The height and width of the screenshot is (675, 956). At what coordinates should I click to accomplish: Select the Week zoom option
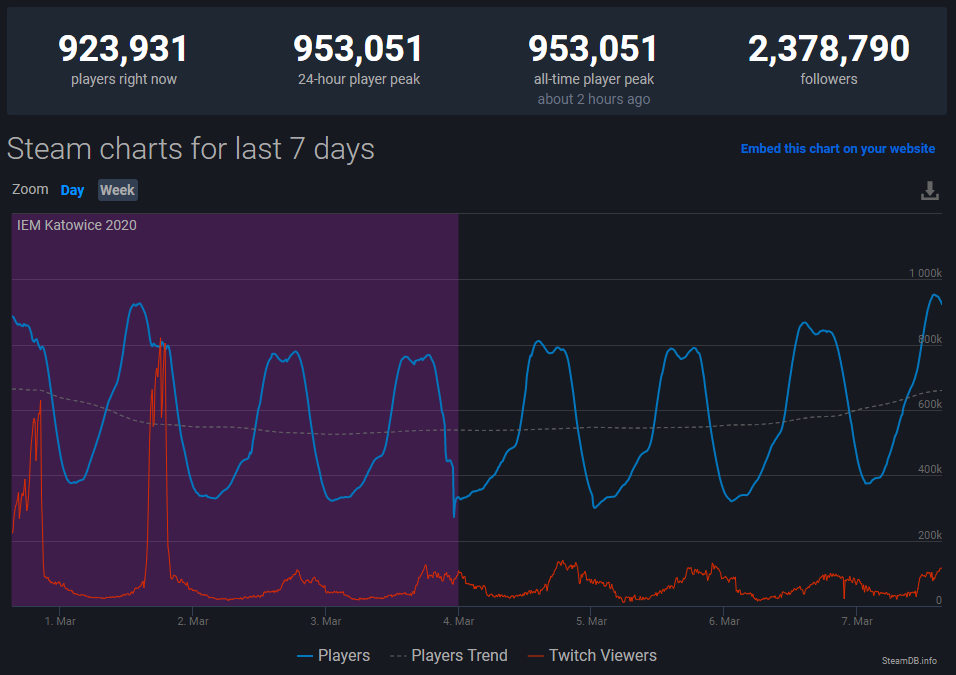pyautogui.click(x=118, y=190)
